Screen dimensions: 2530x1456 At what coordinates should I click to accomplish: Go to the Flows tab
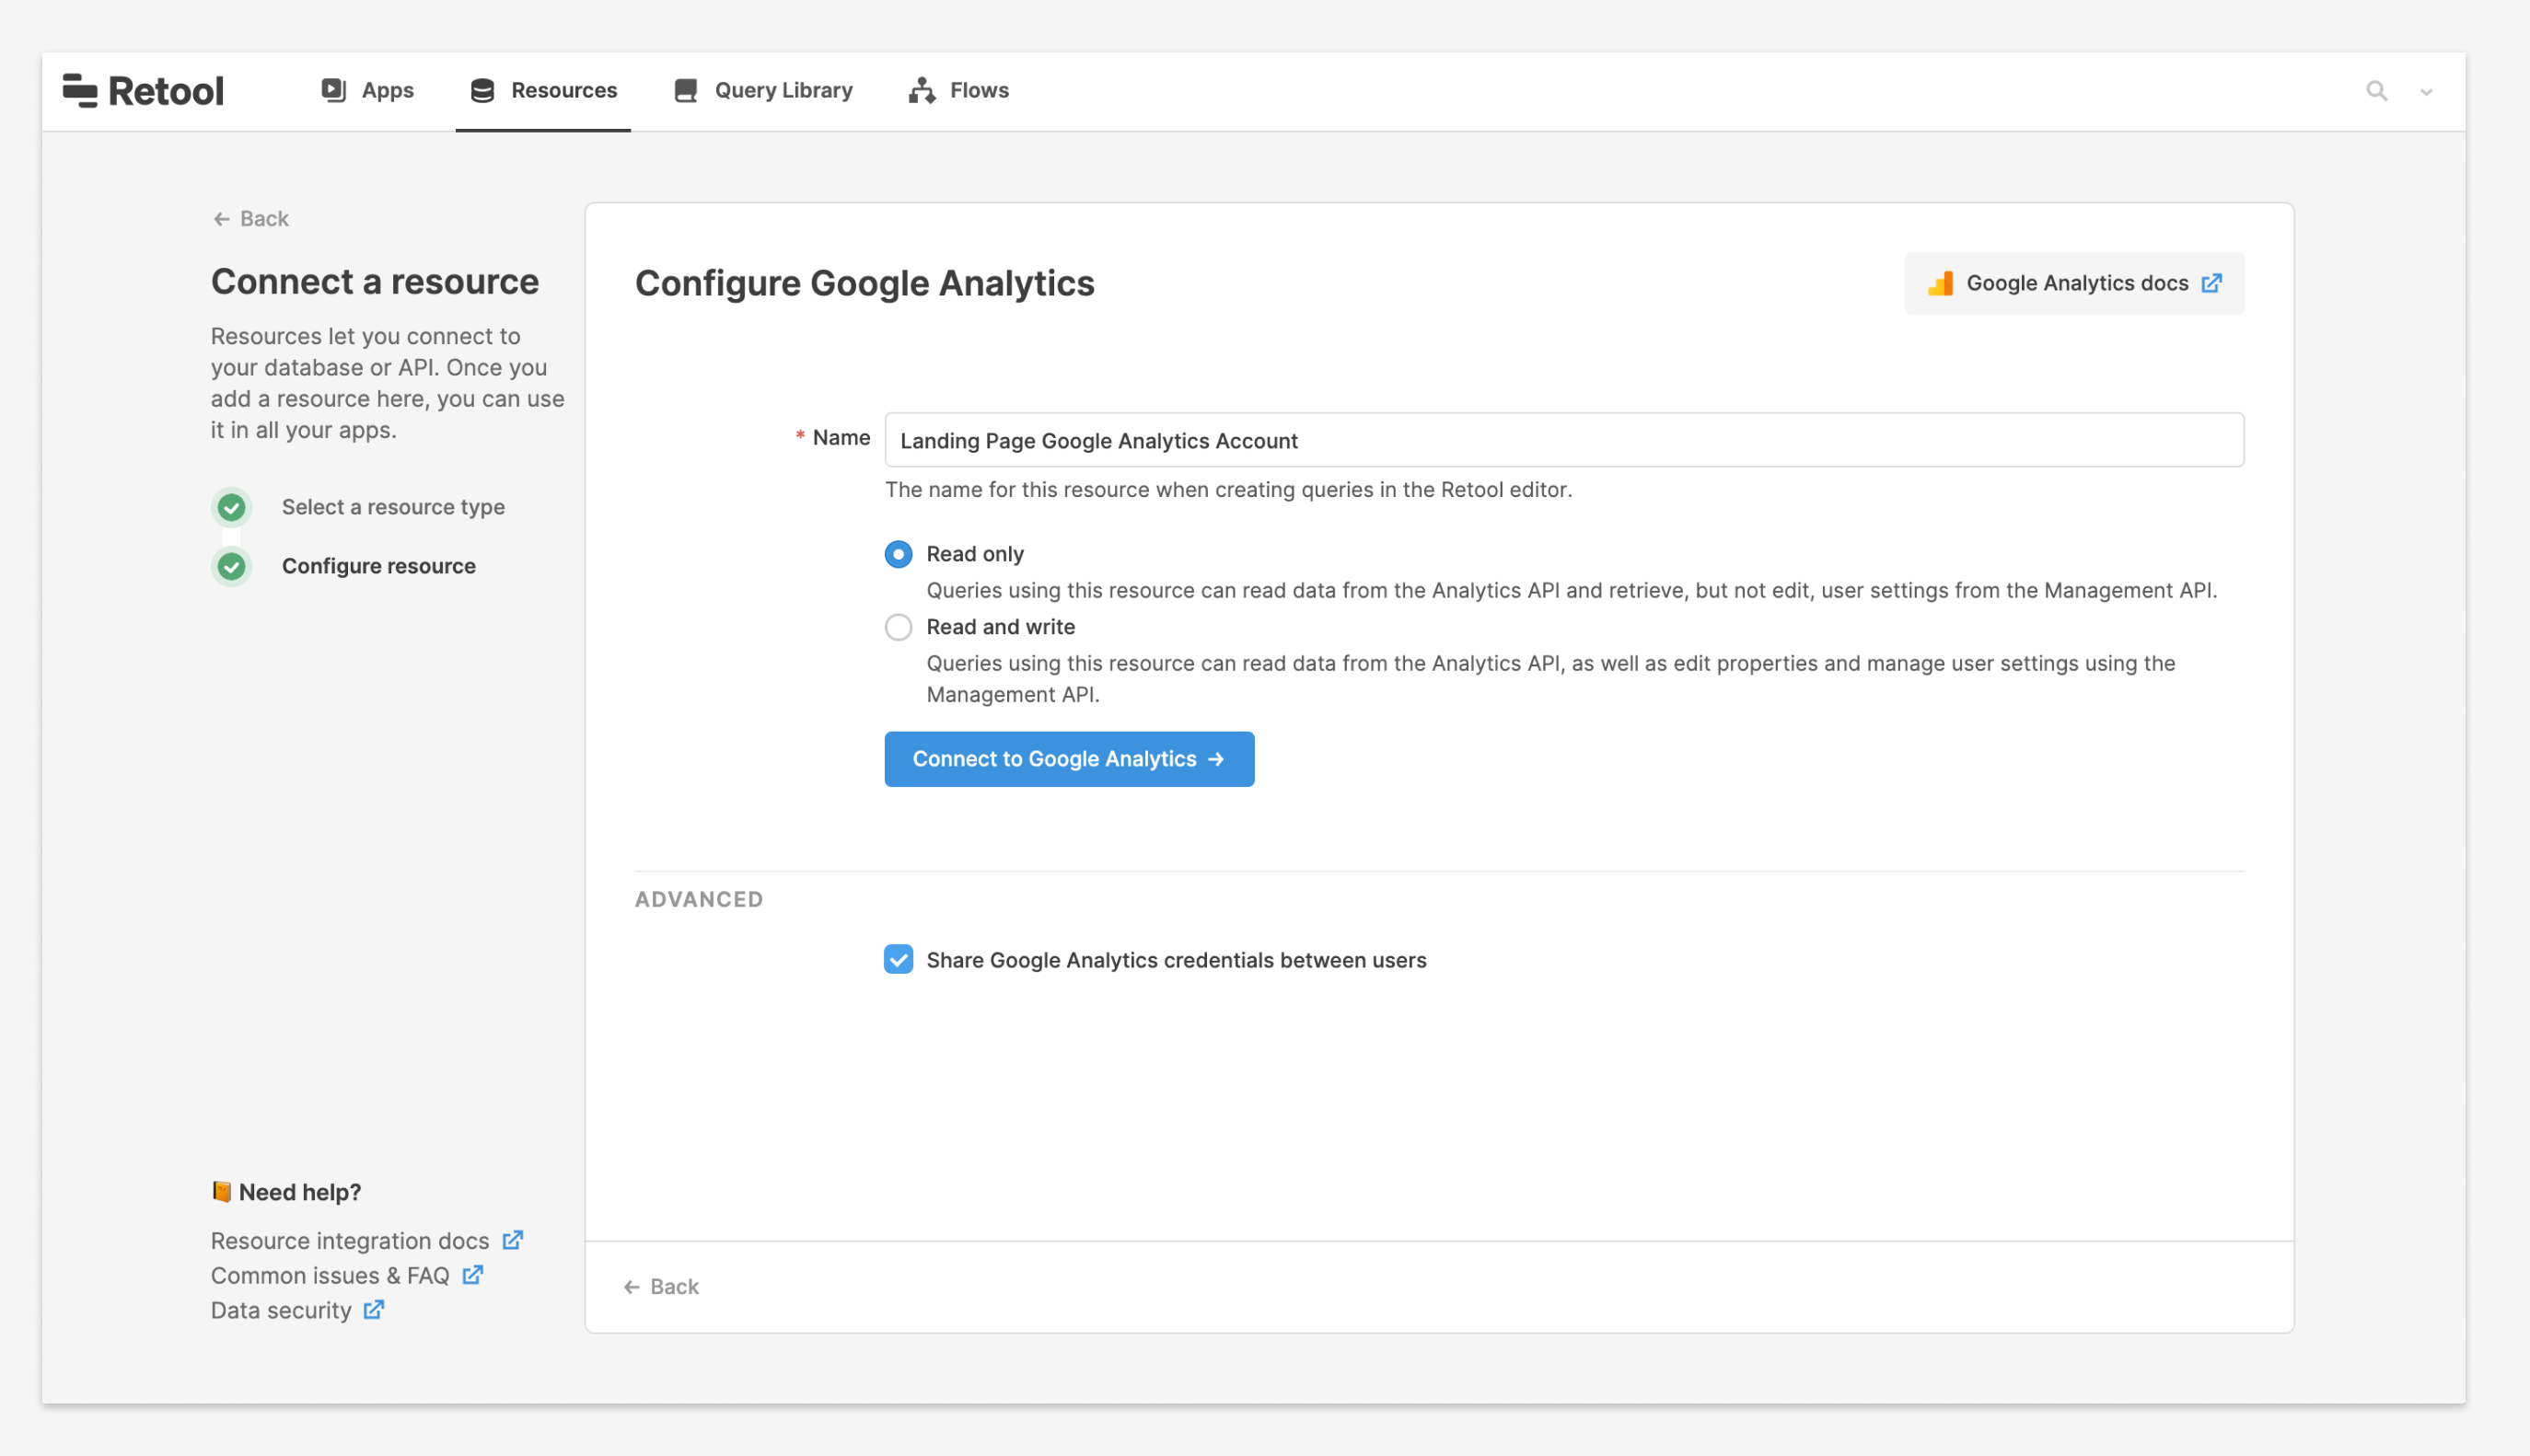coord(958,91)
